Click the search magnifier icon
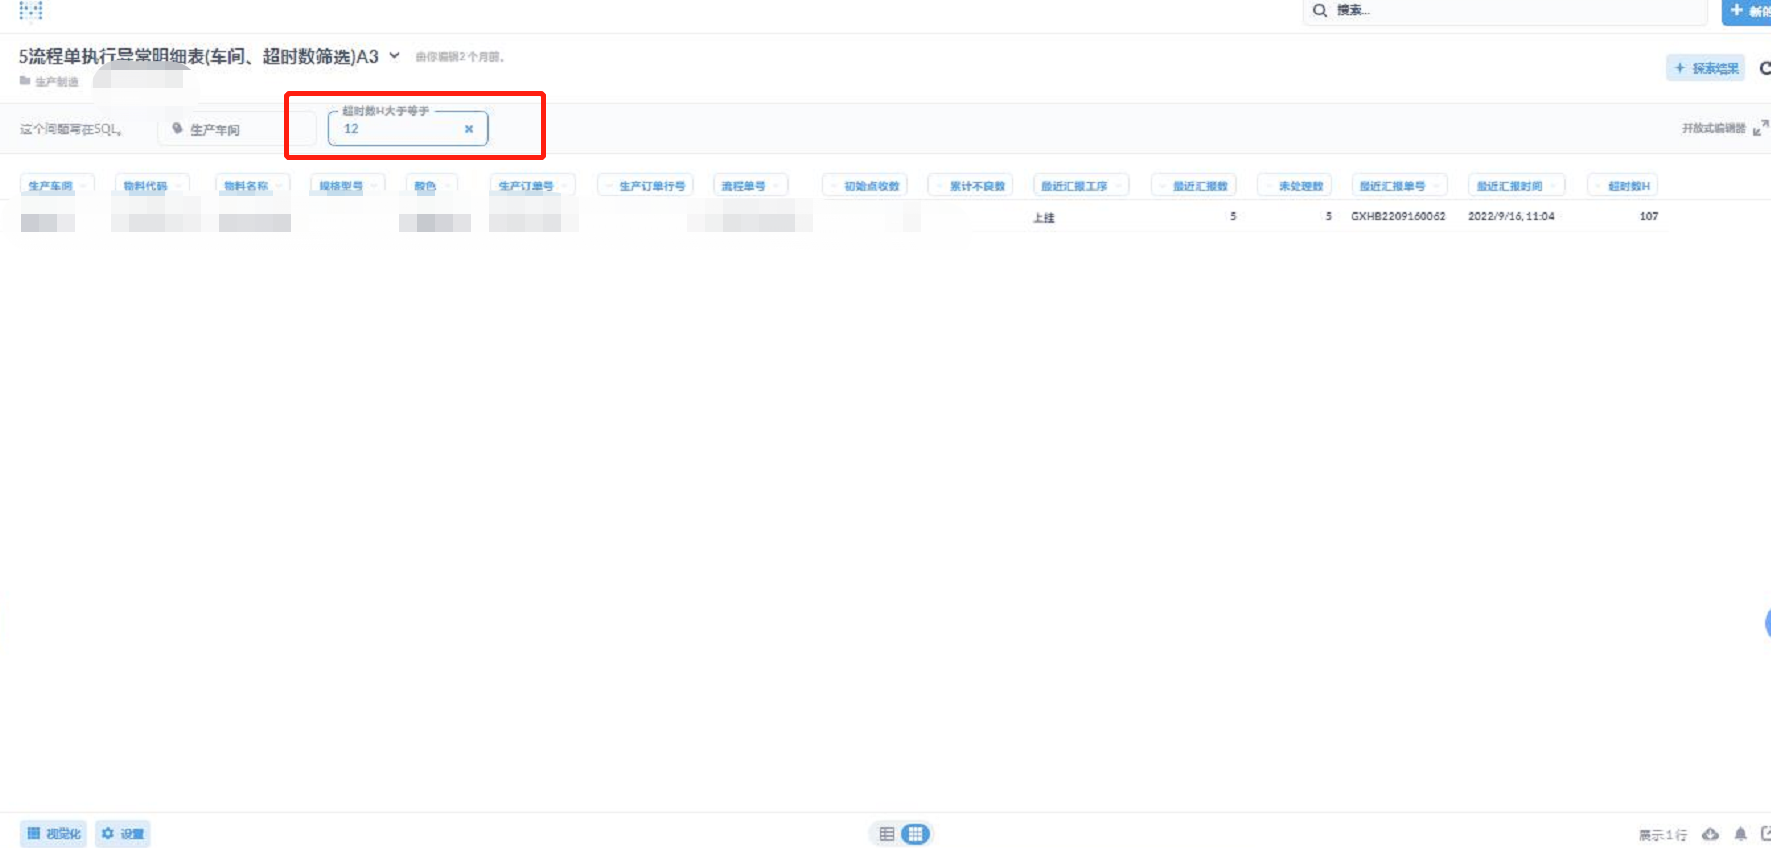This screenshot has height=848, width=1771. [x=1320, y=11]
